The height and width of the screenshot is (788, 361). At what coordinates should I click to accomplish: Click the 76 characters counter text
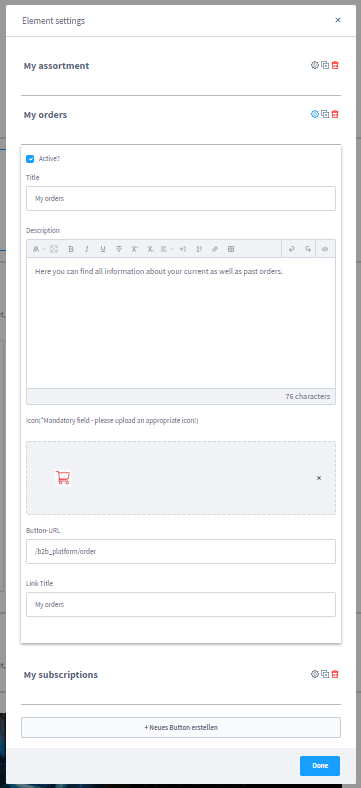(308, 396)
